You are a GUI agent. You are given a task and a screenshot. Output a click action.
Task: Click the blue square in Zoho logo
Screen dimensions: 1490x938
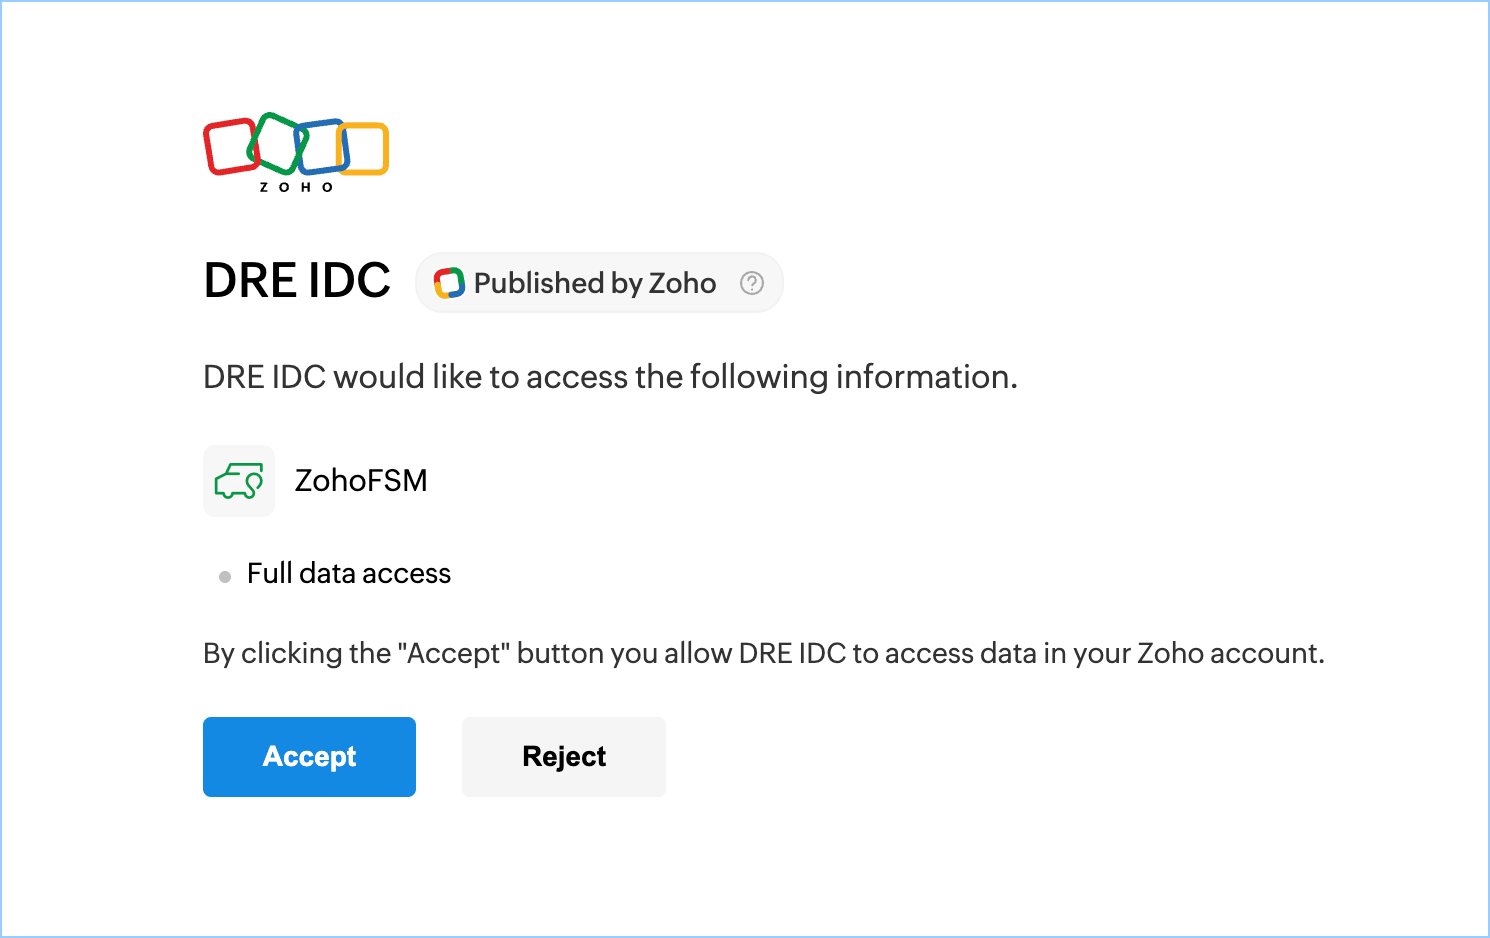(x=323, y=146)
